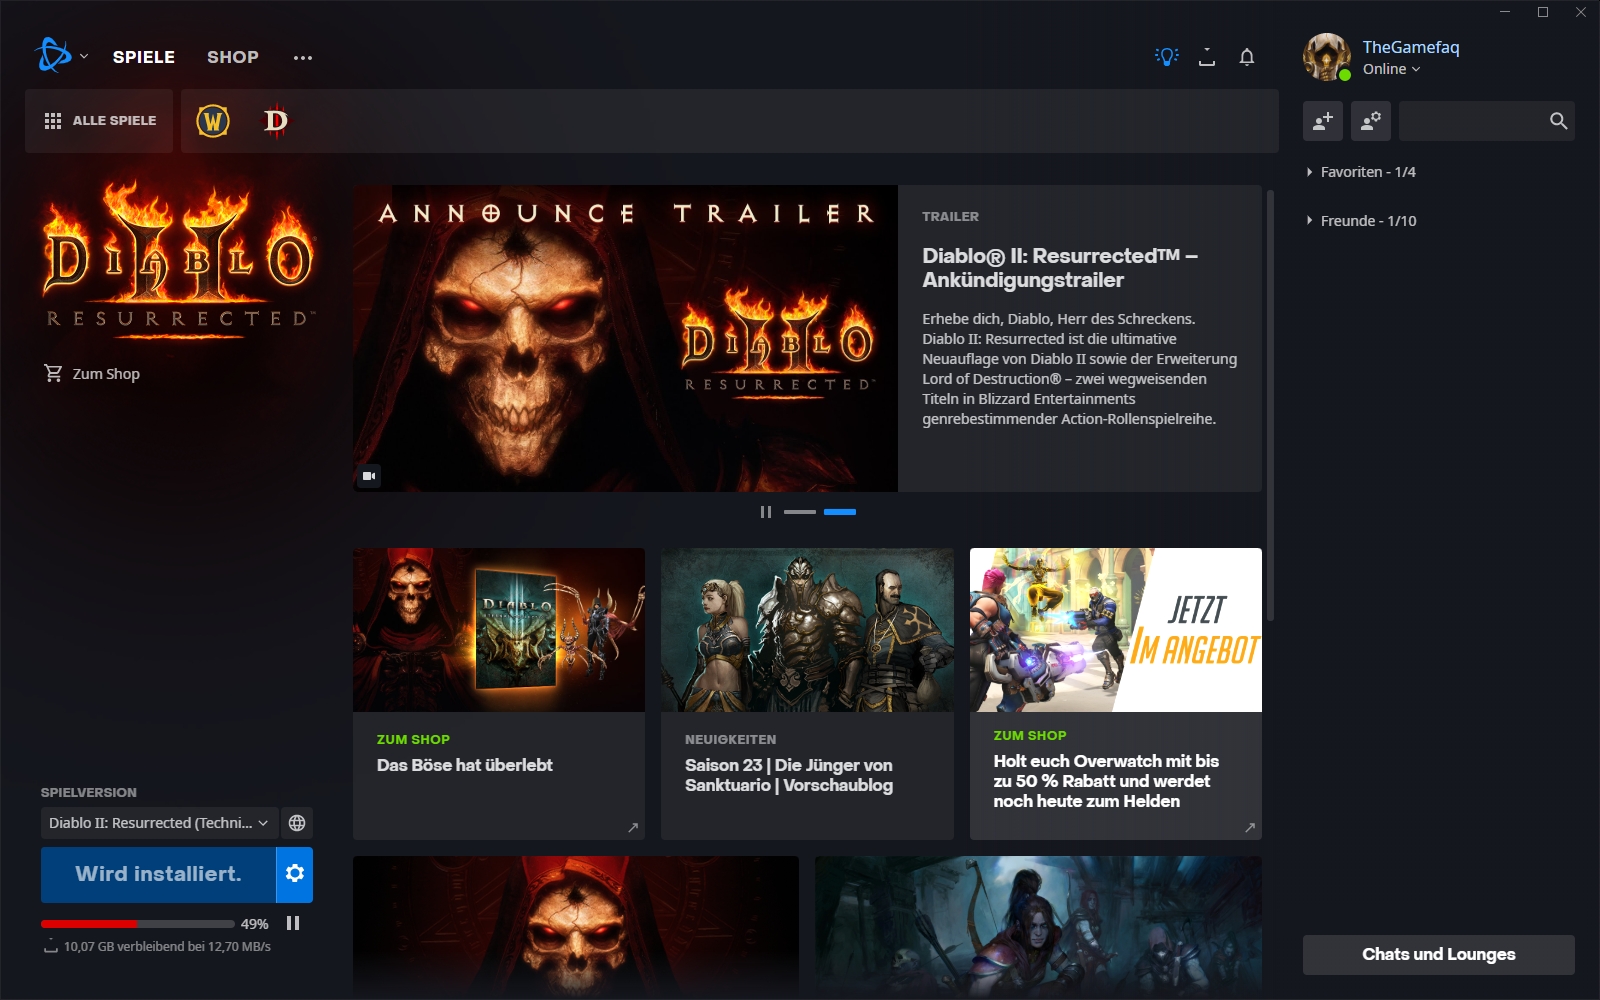This screenshot has height=1000, width=1600.
Task: Click the friend search magnifier icon
Action: coord(1558,121)
